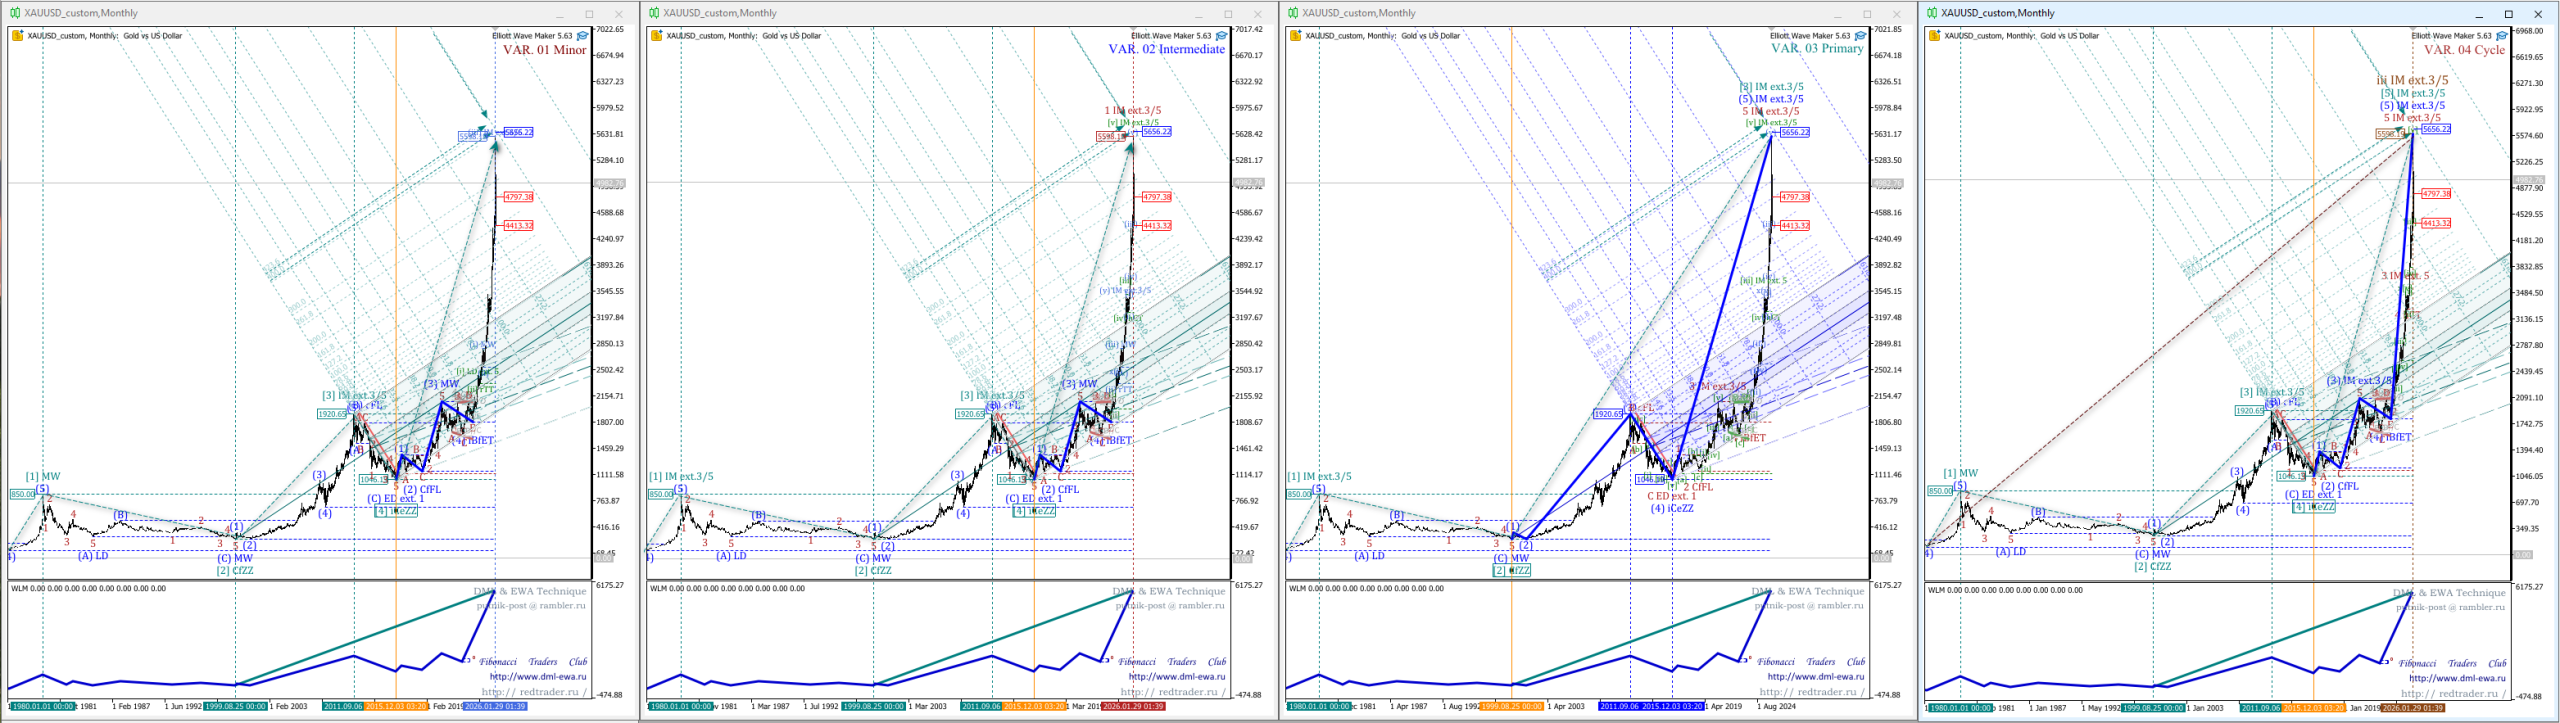Image resolution: width=2560 pixels, height=723 pixels.
Task: Activate the VAR. 02 Intermediate window via its title bar
Action: 900,13
